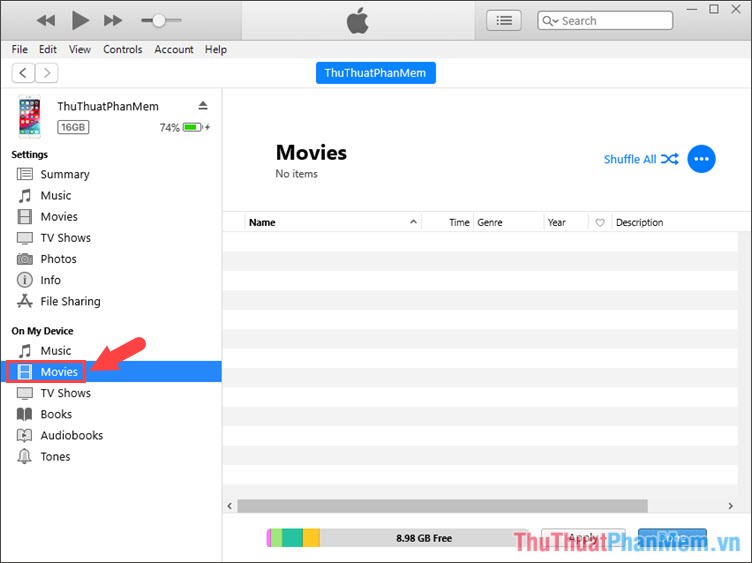The image size is (752, 563).
Task: Eject the ThuThuatPhanMem device
Action: [x=203, y=106]
